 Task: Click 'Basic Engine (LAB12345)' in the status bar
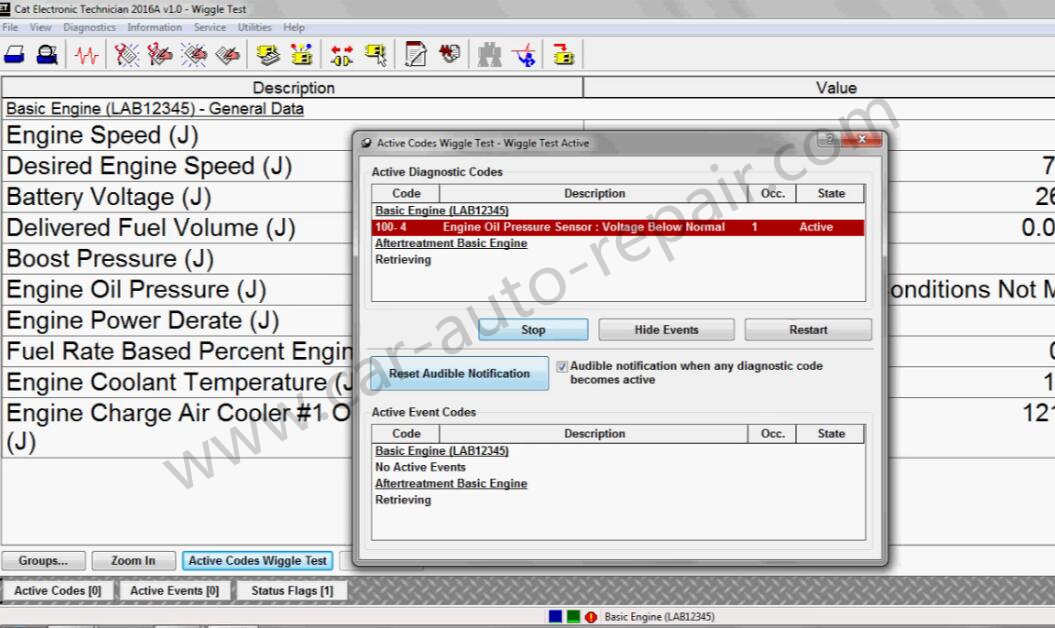(x=659, y=617)
